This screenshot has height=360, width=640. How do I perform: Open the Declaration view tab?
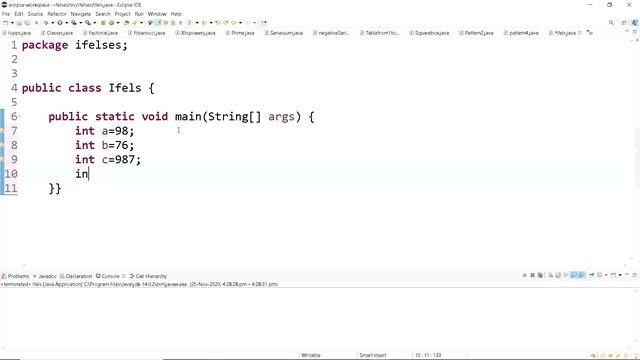[x=76, y=276]
